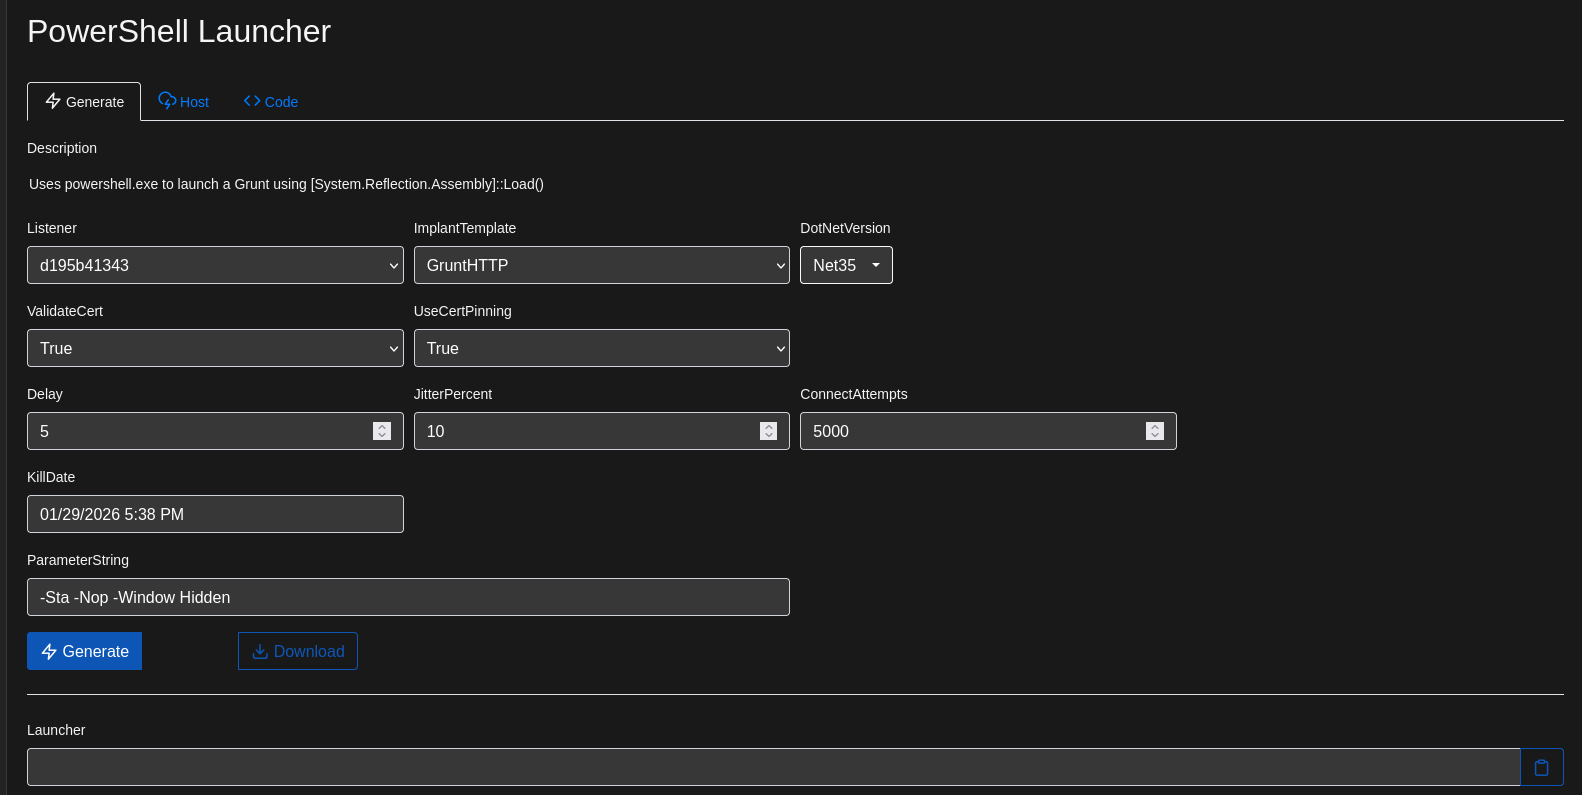Image resolution: width=1582 pixels, height=795 pixels.
Task: Adjust the JitterPercent spinner arrows
Action: (768, 431)
